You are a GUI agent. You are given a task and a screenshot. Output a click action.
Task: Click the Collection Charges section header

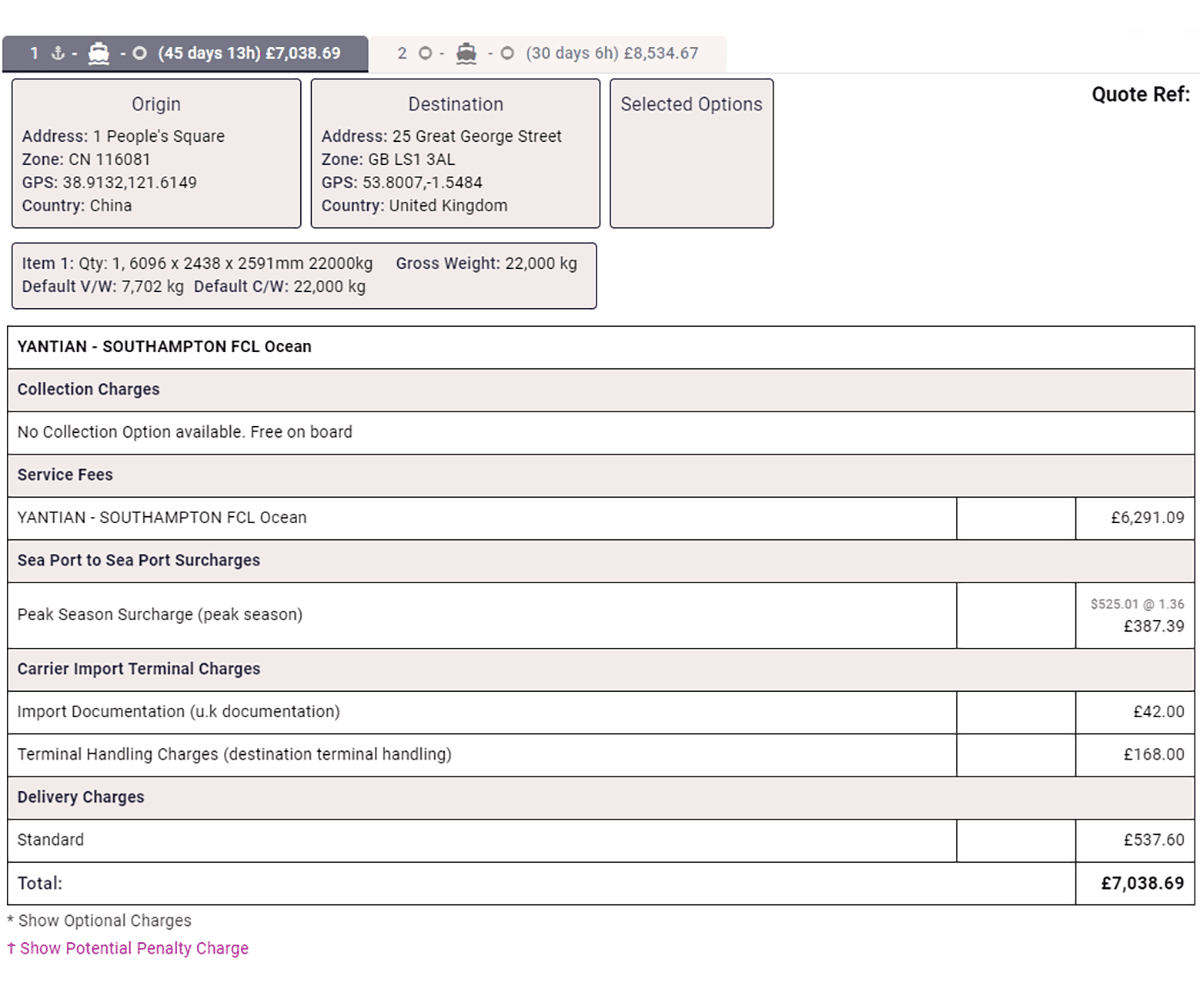[88, 389]
